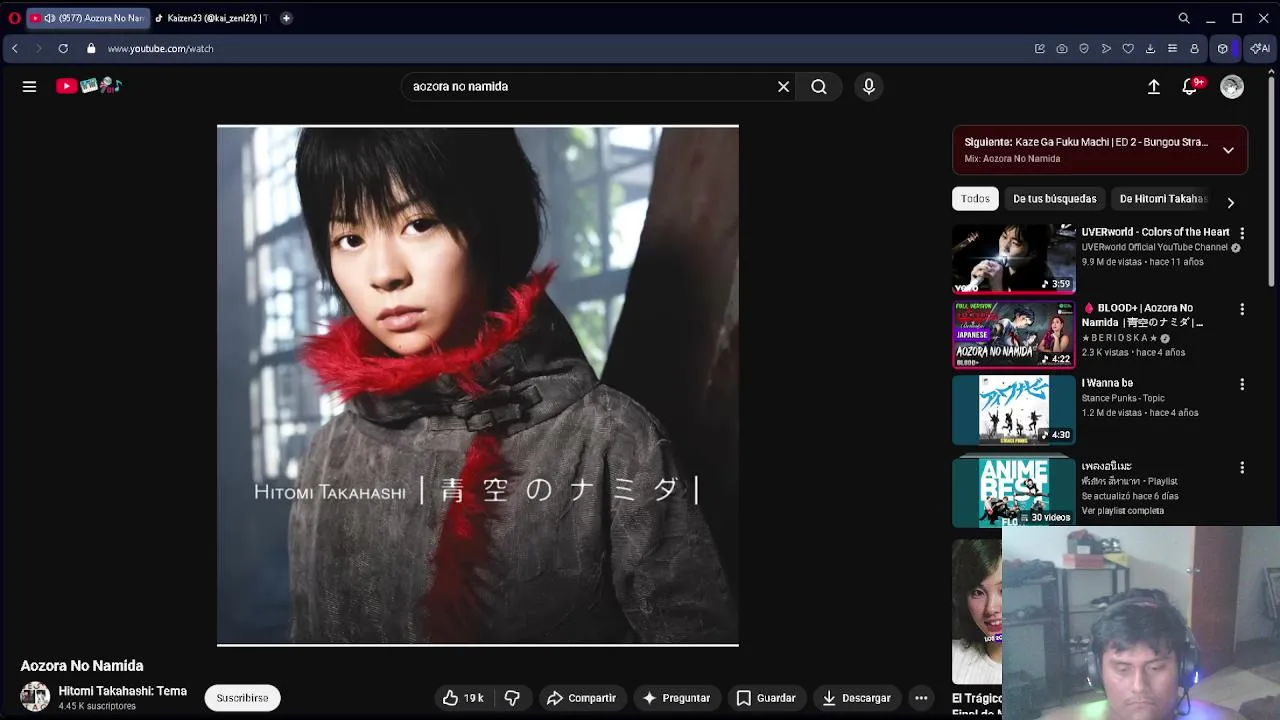
Task: Take a snapshot with the camera icon
Action: pos(1062,48)
